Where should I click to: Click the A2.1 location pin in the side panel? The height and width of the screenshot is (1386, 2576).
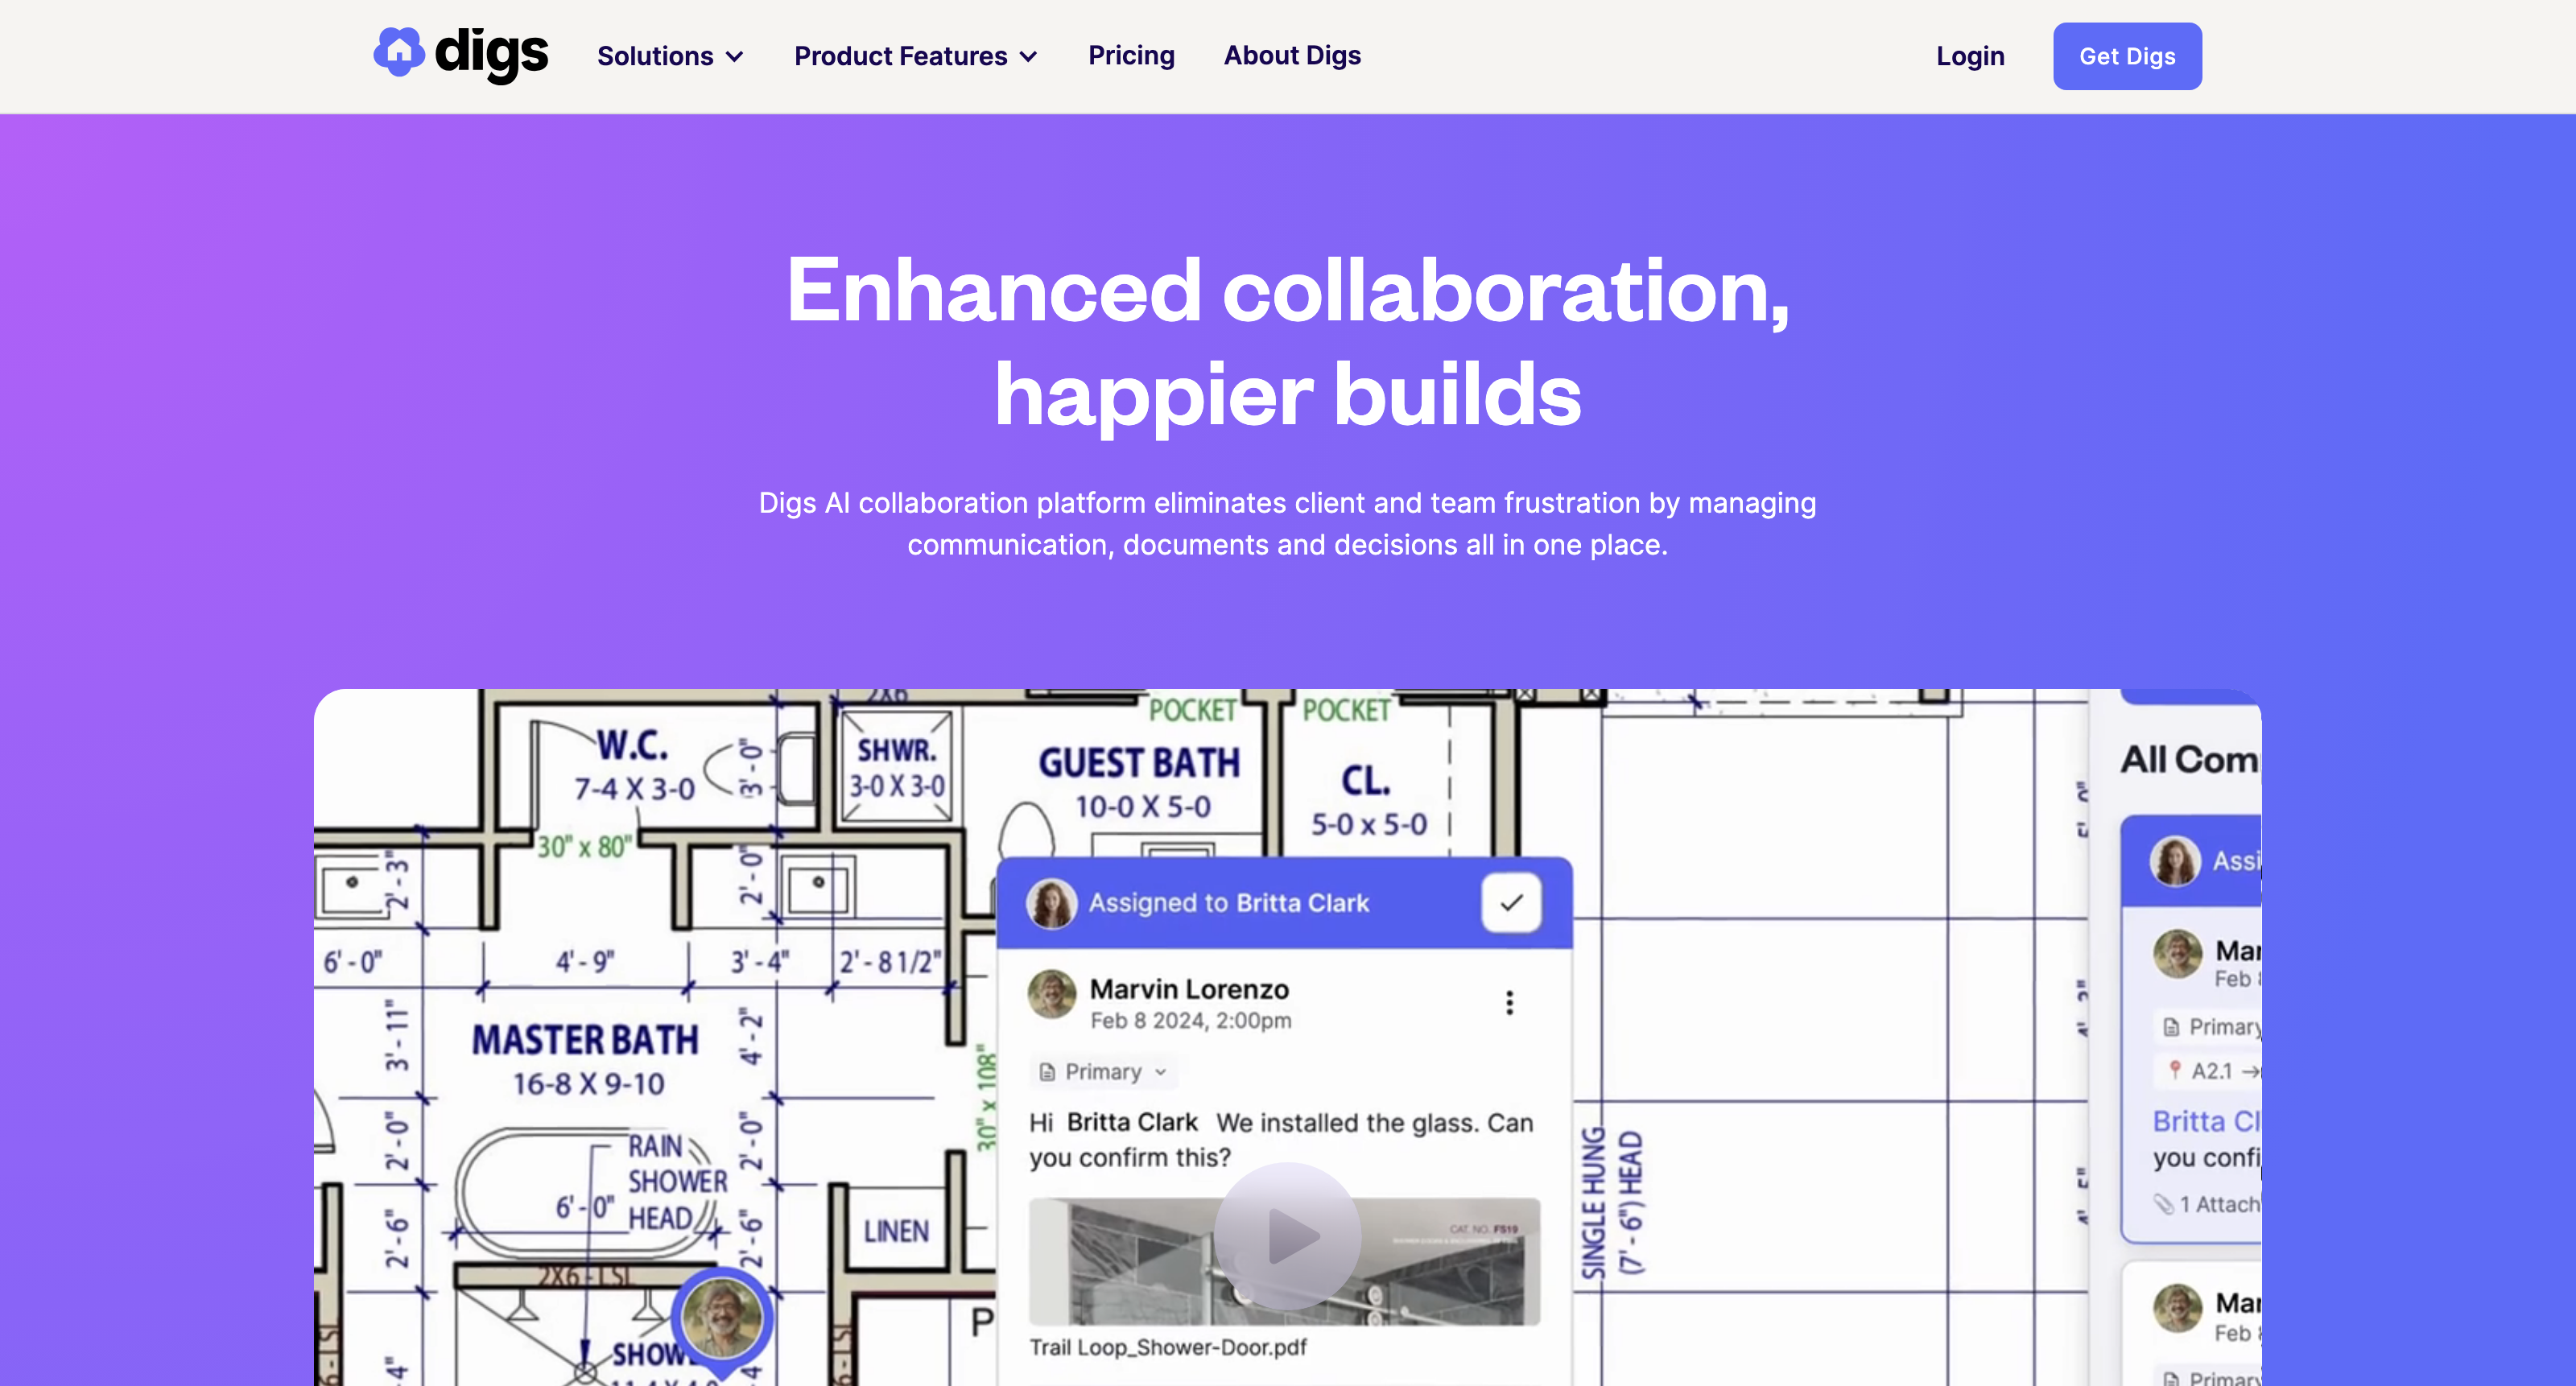2206,1071
